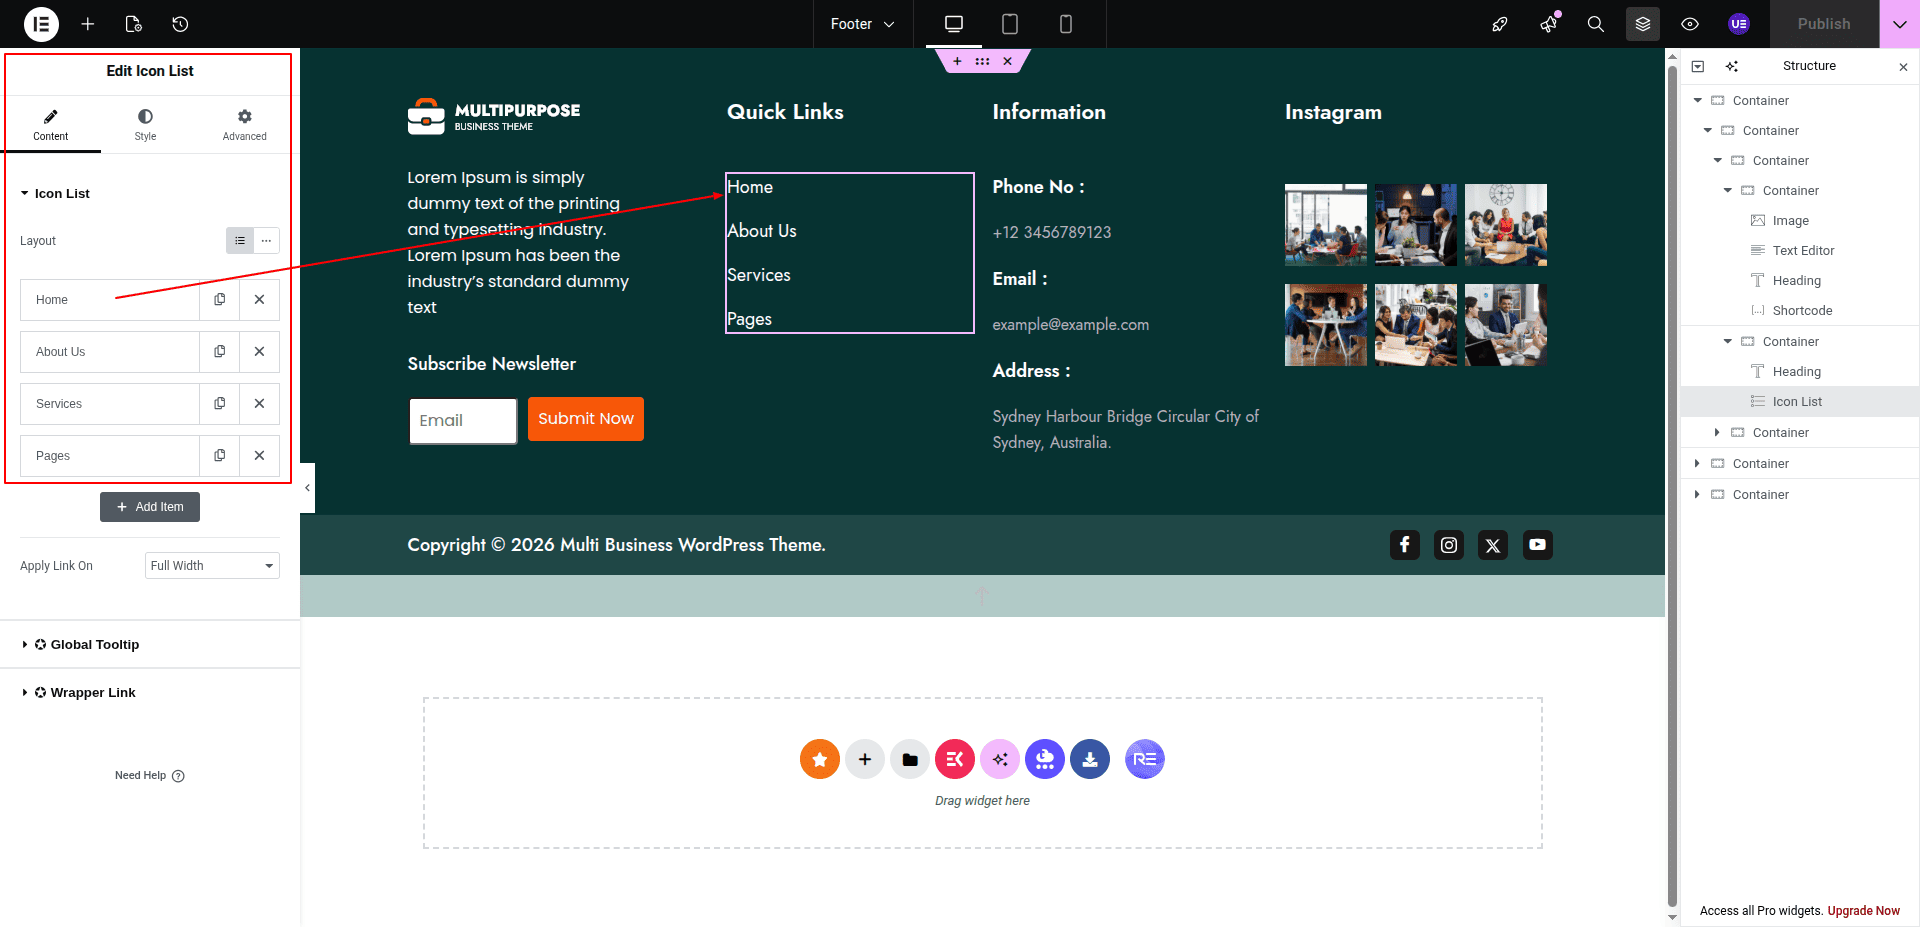Remove the Home list item
The image size is (1920, 927).
[259, 300]
